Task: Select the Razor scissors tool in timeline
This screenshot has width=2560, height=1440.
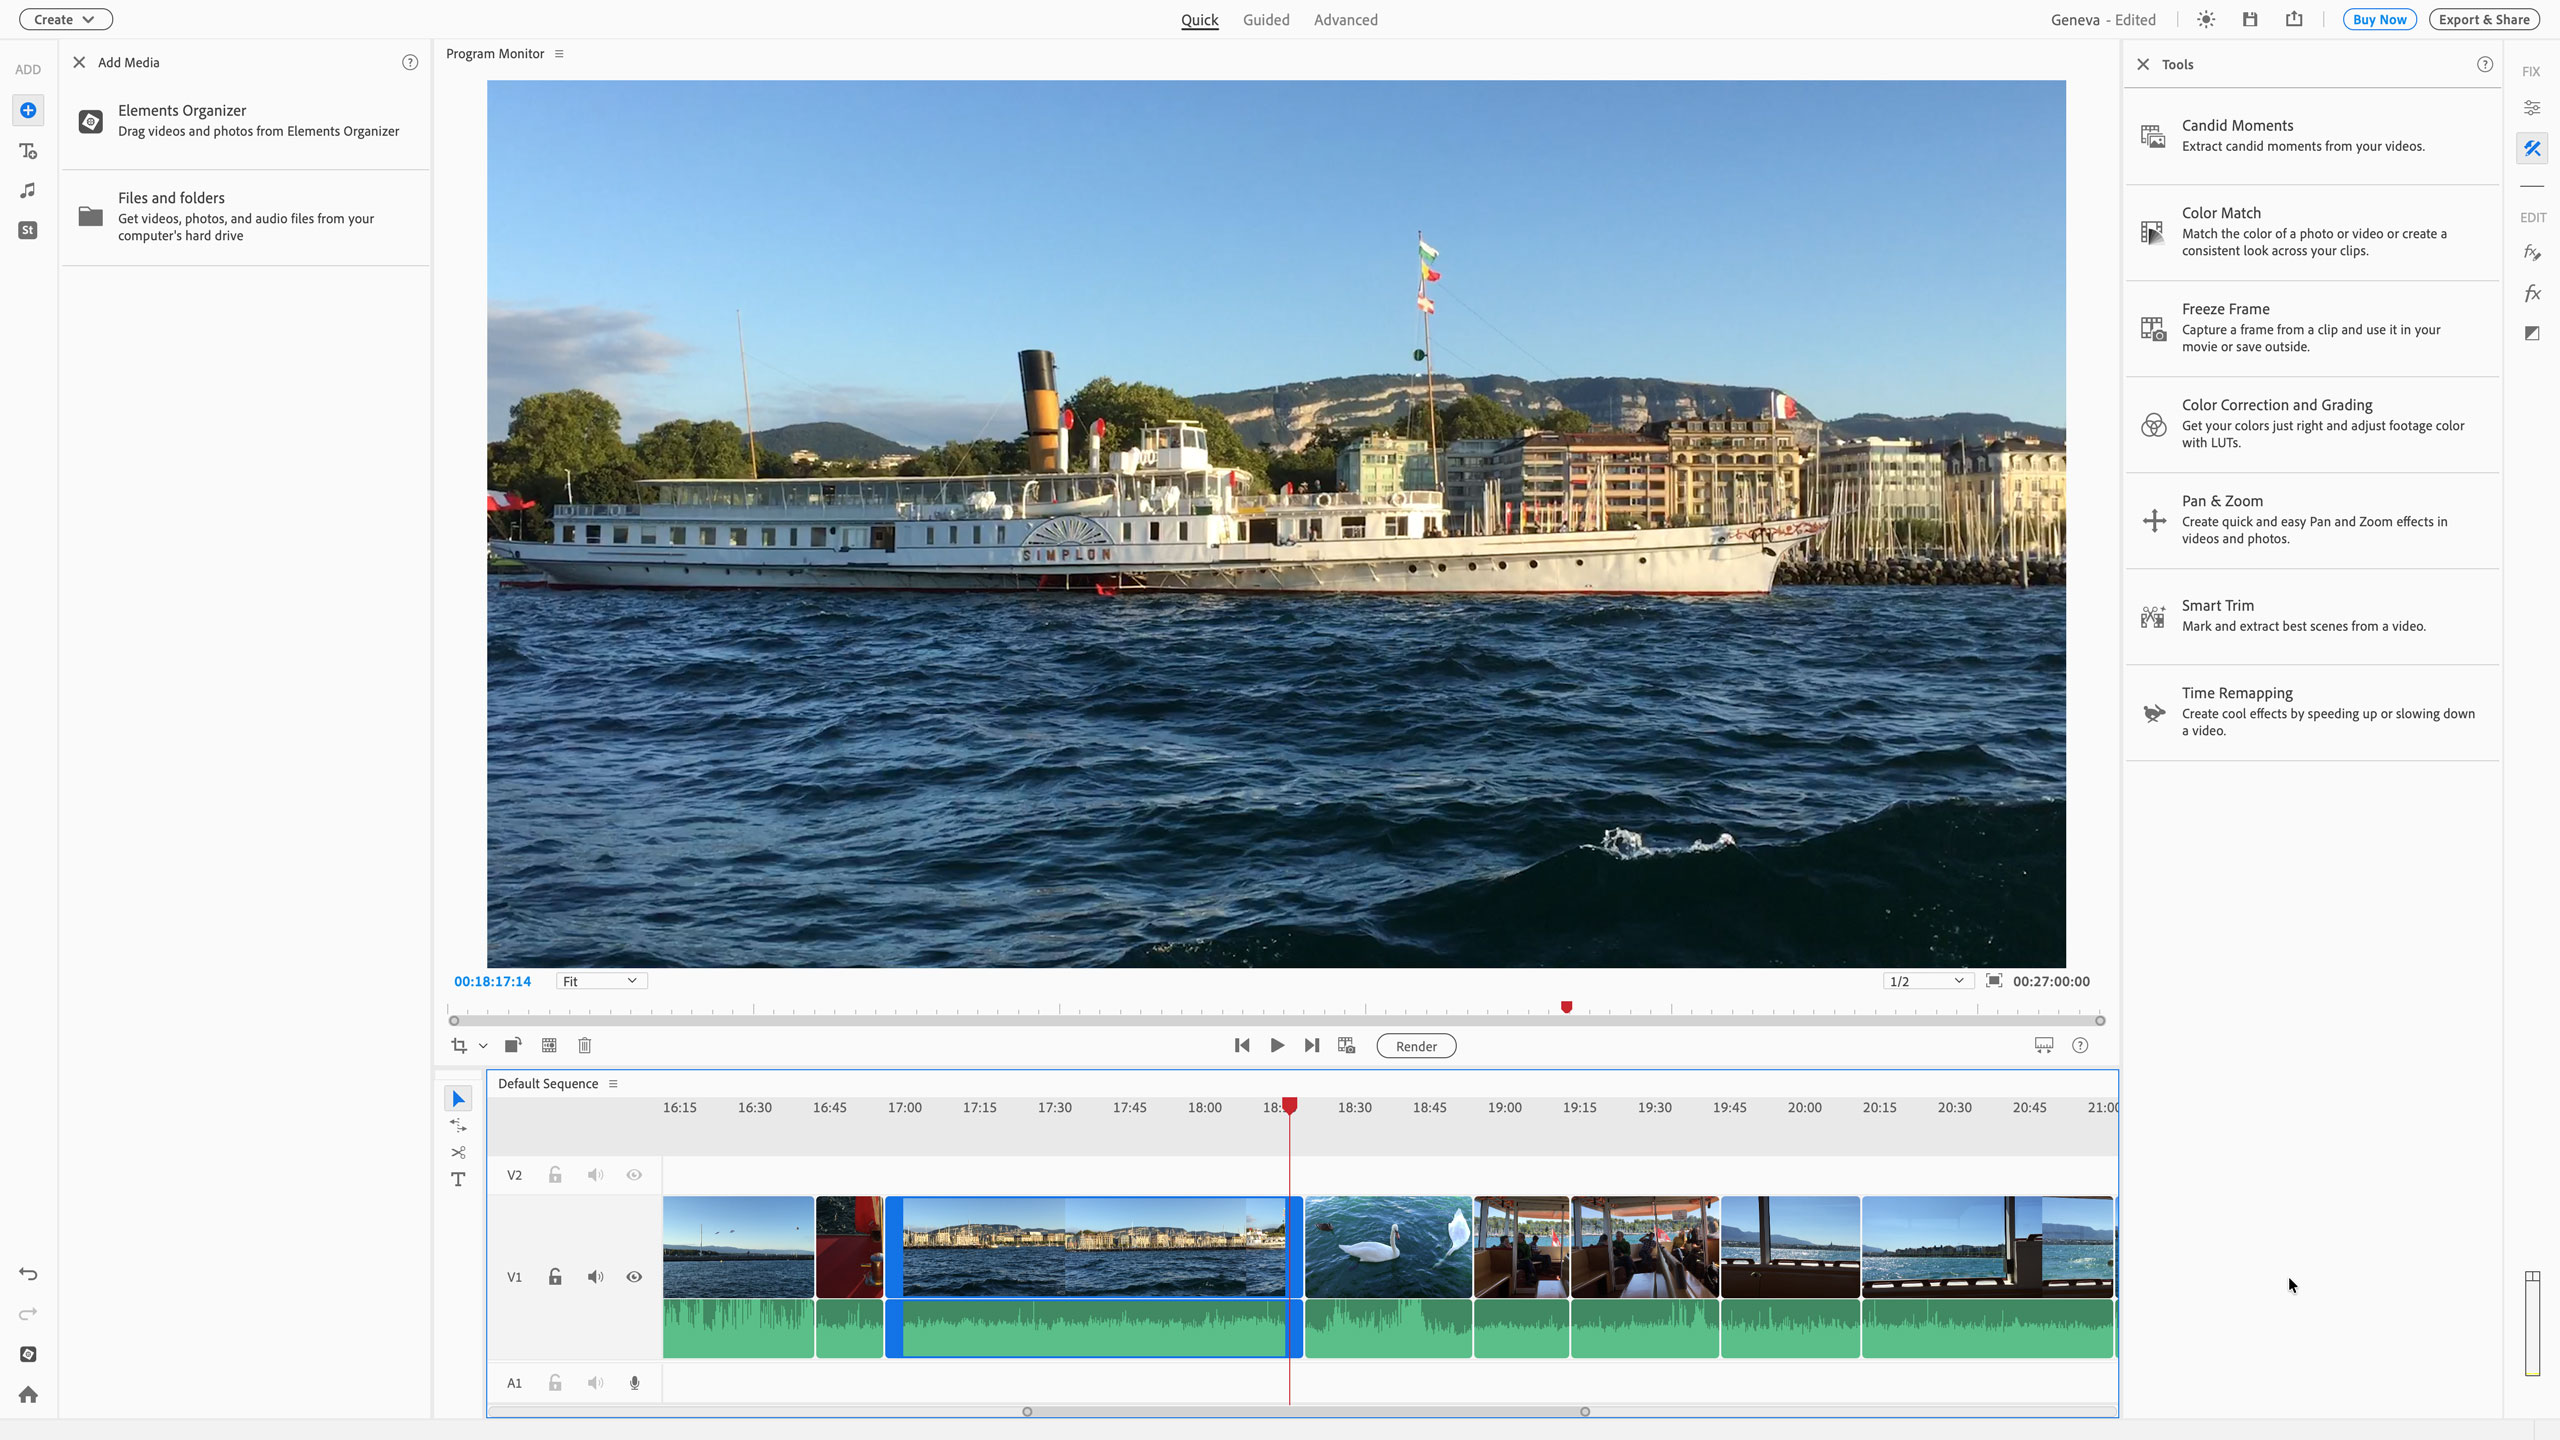Action: point(458,1153)
